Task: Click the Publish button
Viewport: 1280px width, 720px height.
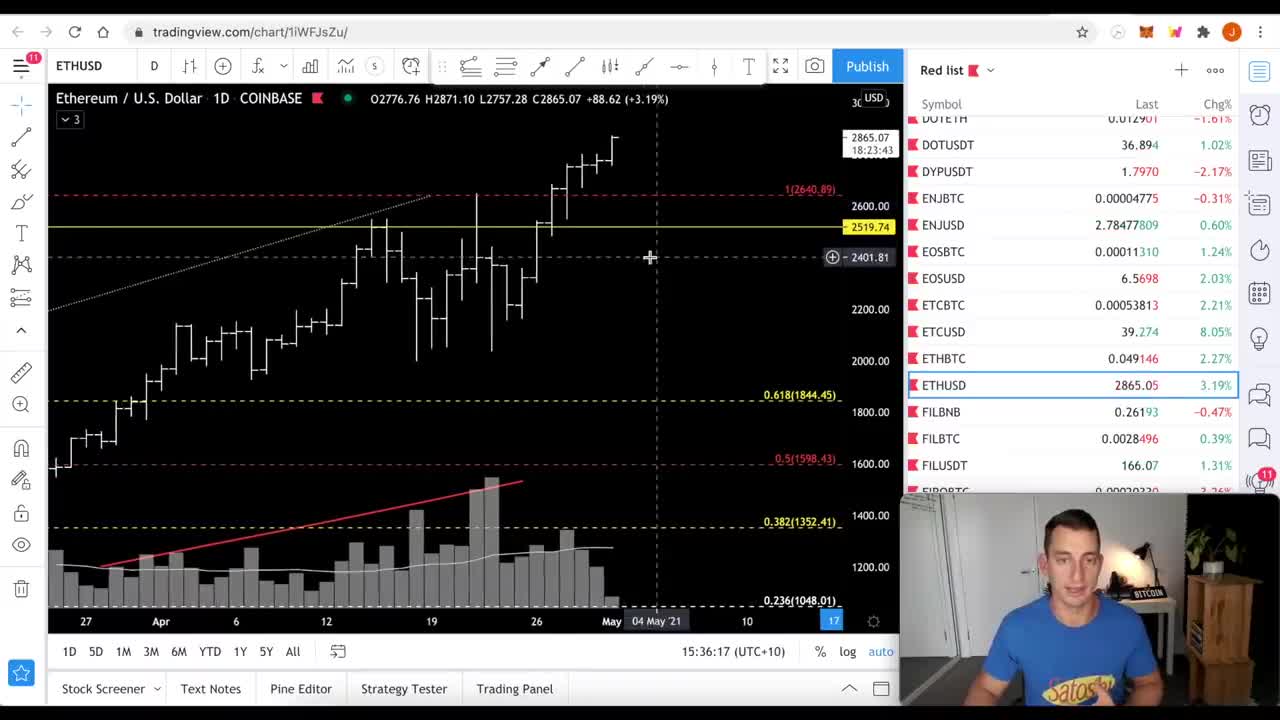Action: pyautogui.click(x=867, y=66)
